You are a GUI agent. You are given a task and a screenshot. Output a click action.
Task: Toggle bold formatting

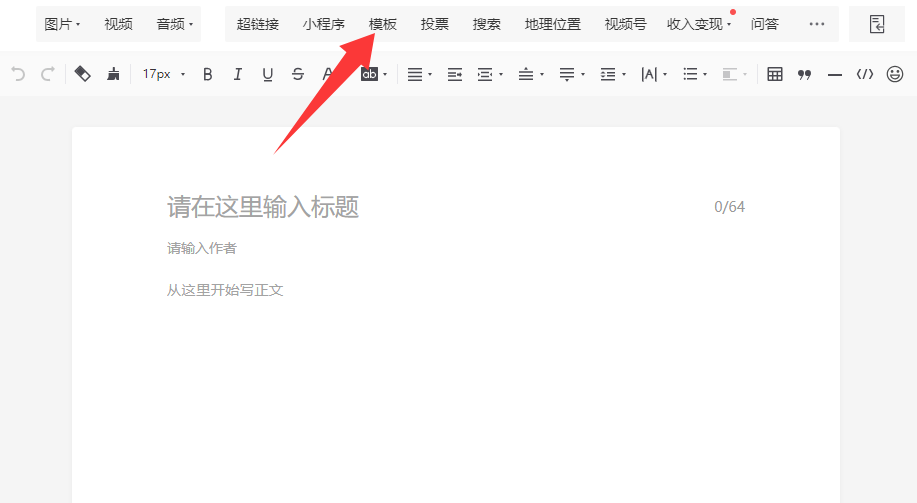(x=207, y=74)
